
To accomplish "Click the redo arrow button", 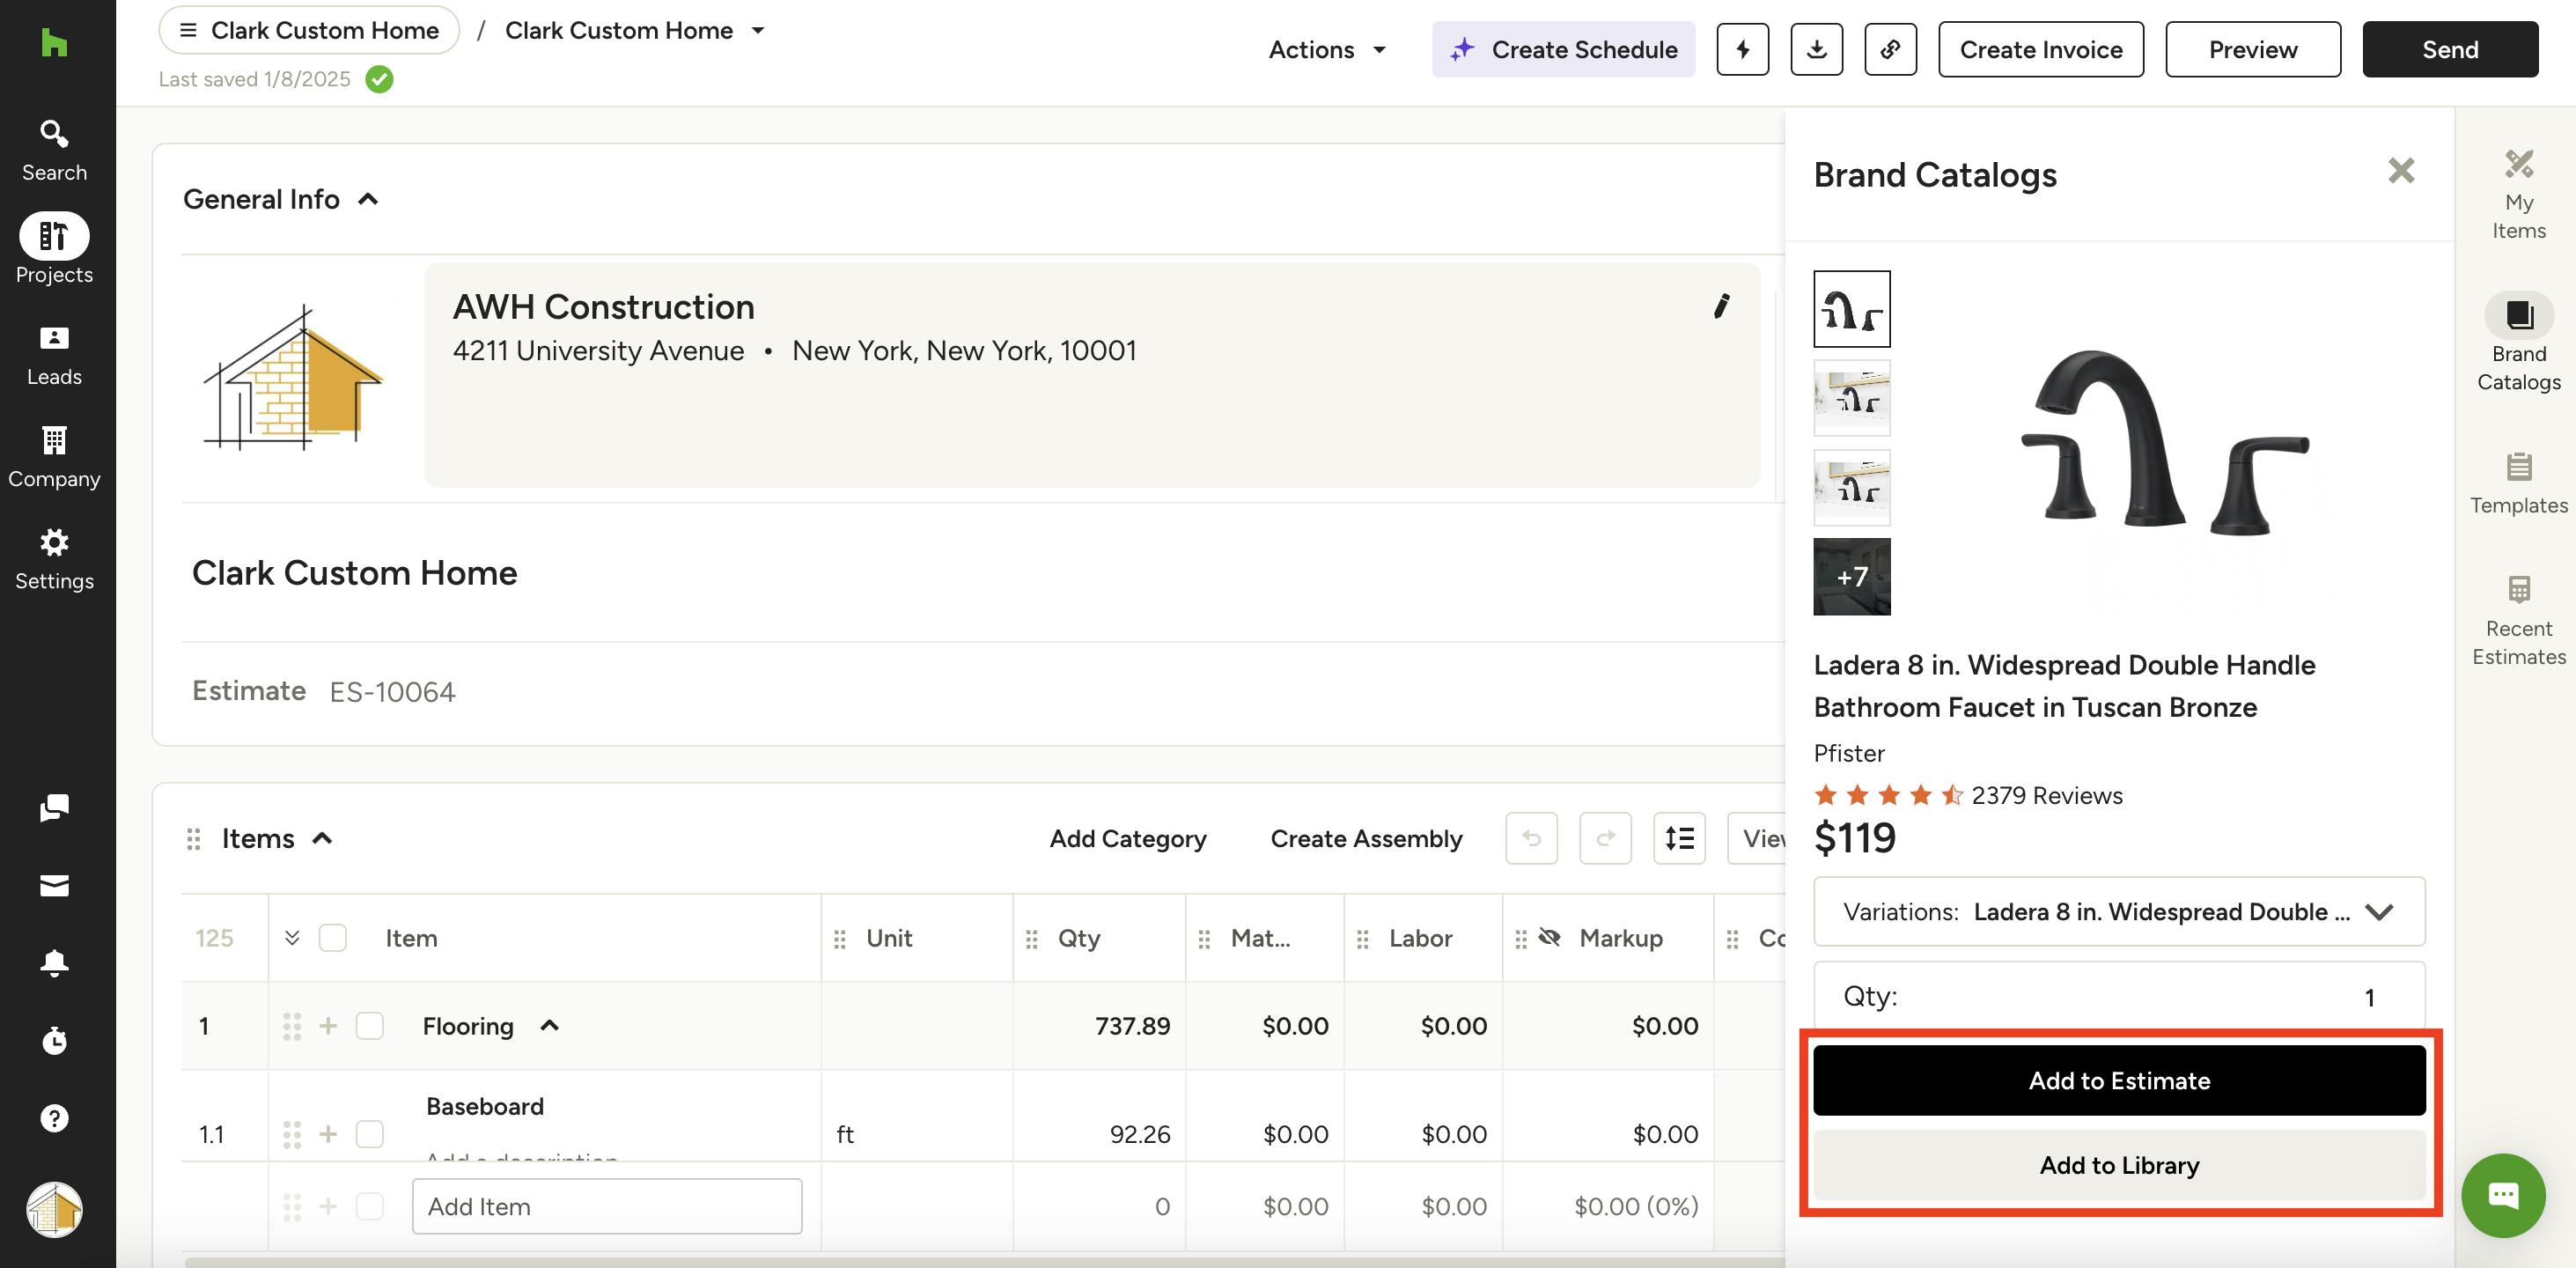I will point(1605,838).
